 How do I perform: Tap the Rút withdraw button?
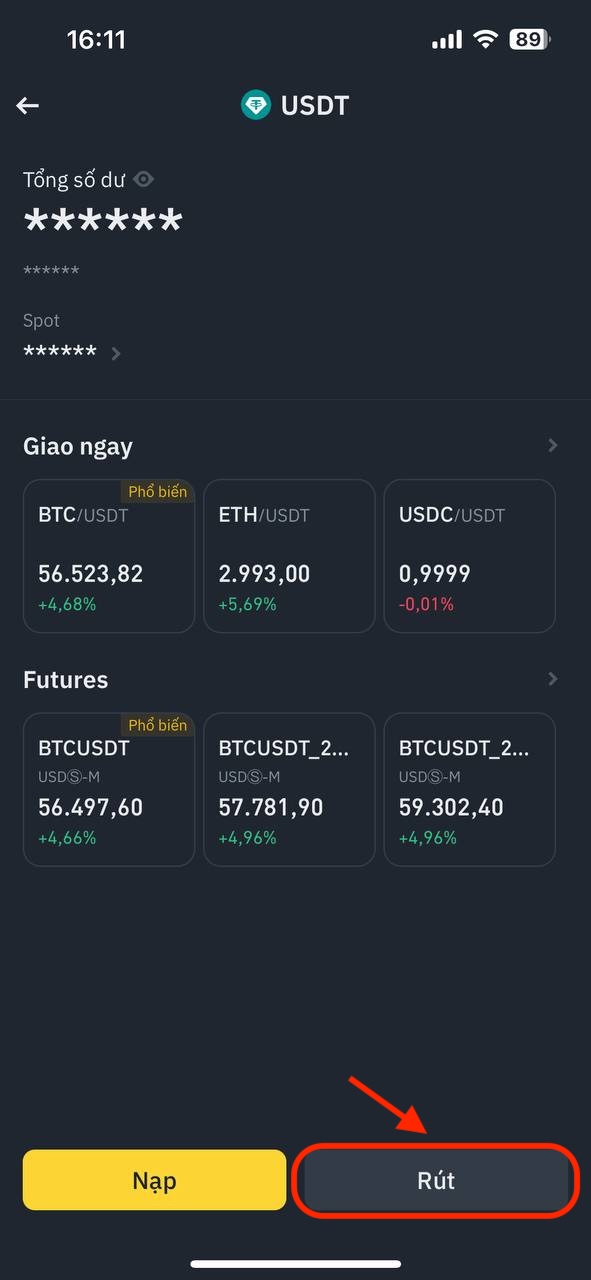coord(436,1180)
